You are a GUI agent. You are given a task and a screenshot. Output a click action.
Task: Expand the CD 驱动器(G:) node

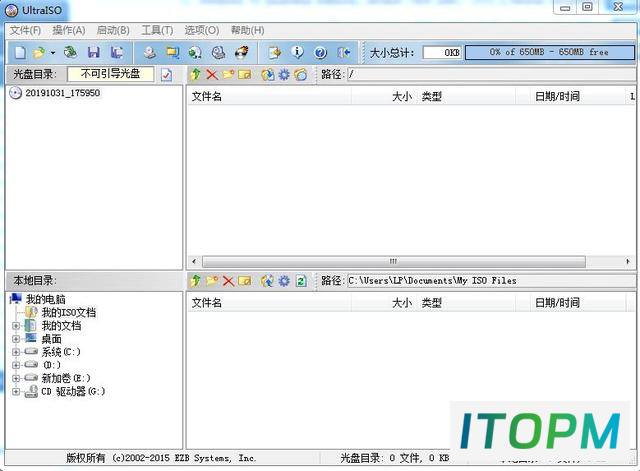point(16,391)
